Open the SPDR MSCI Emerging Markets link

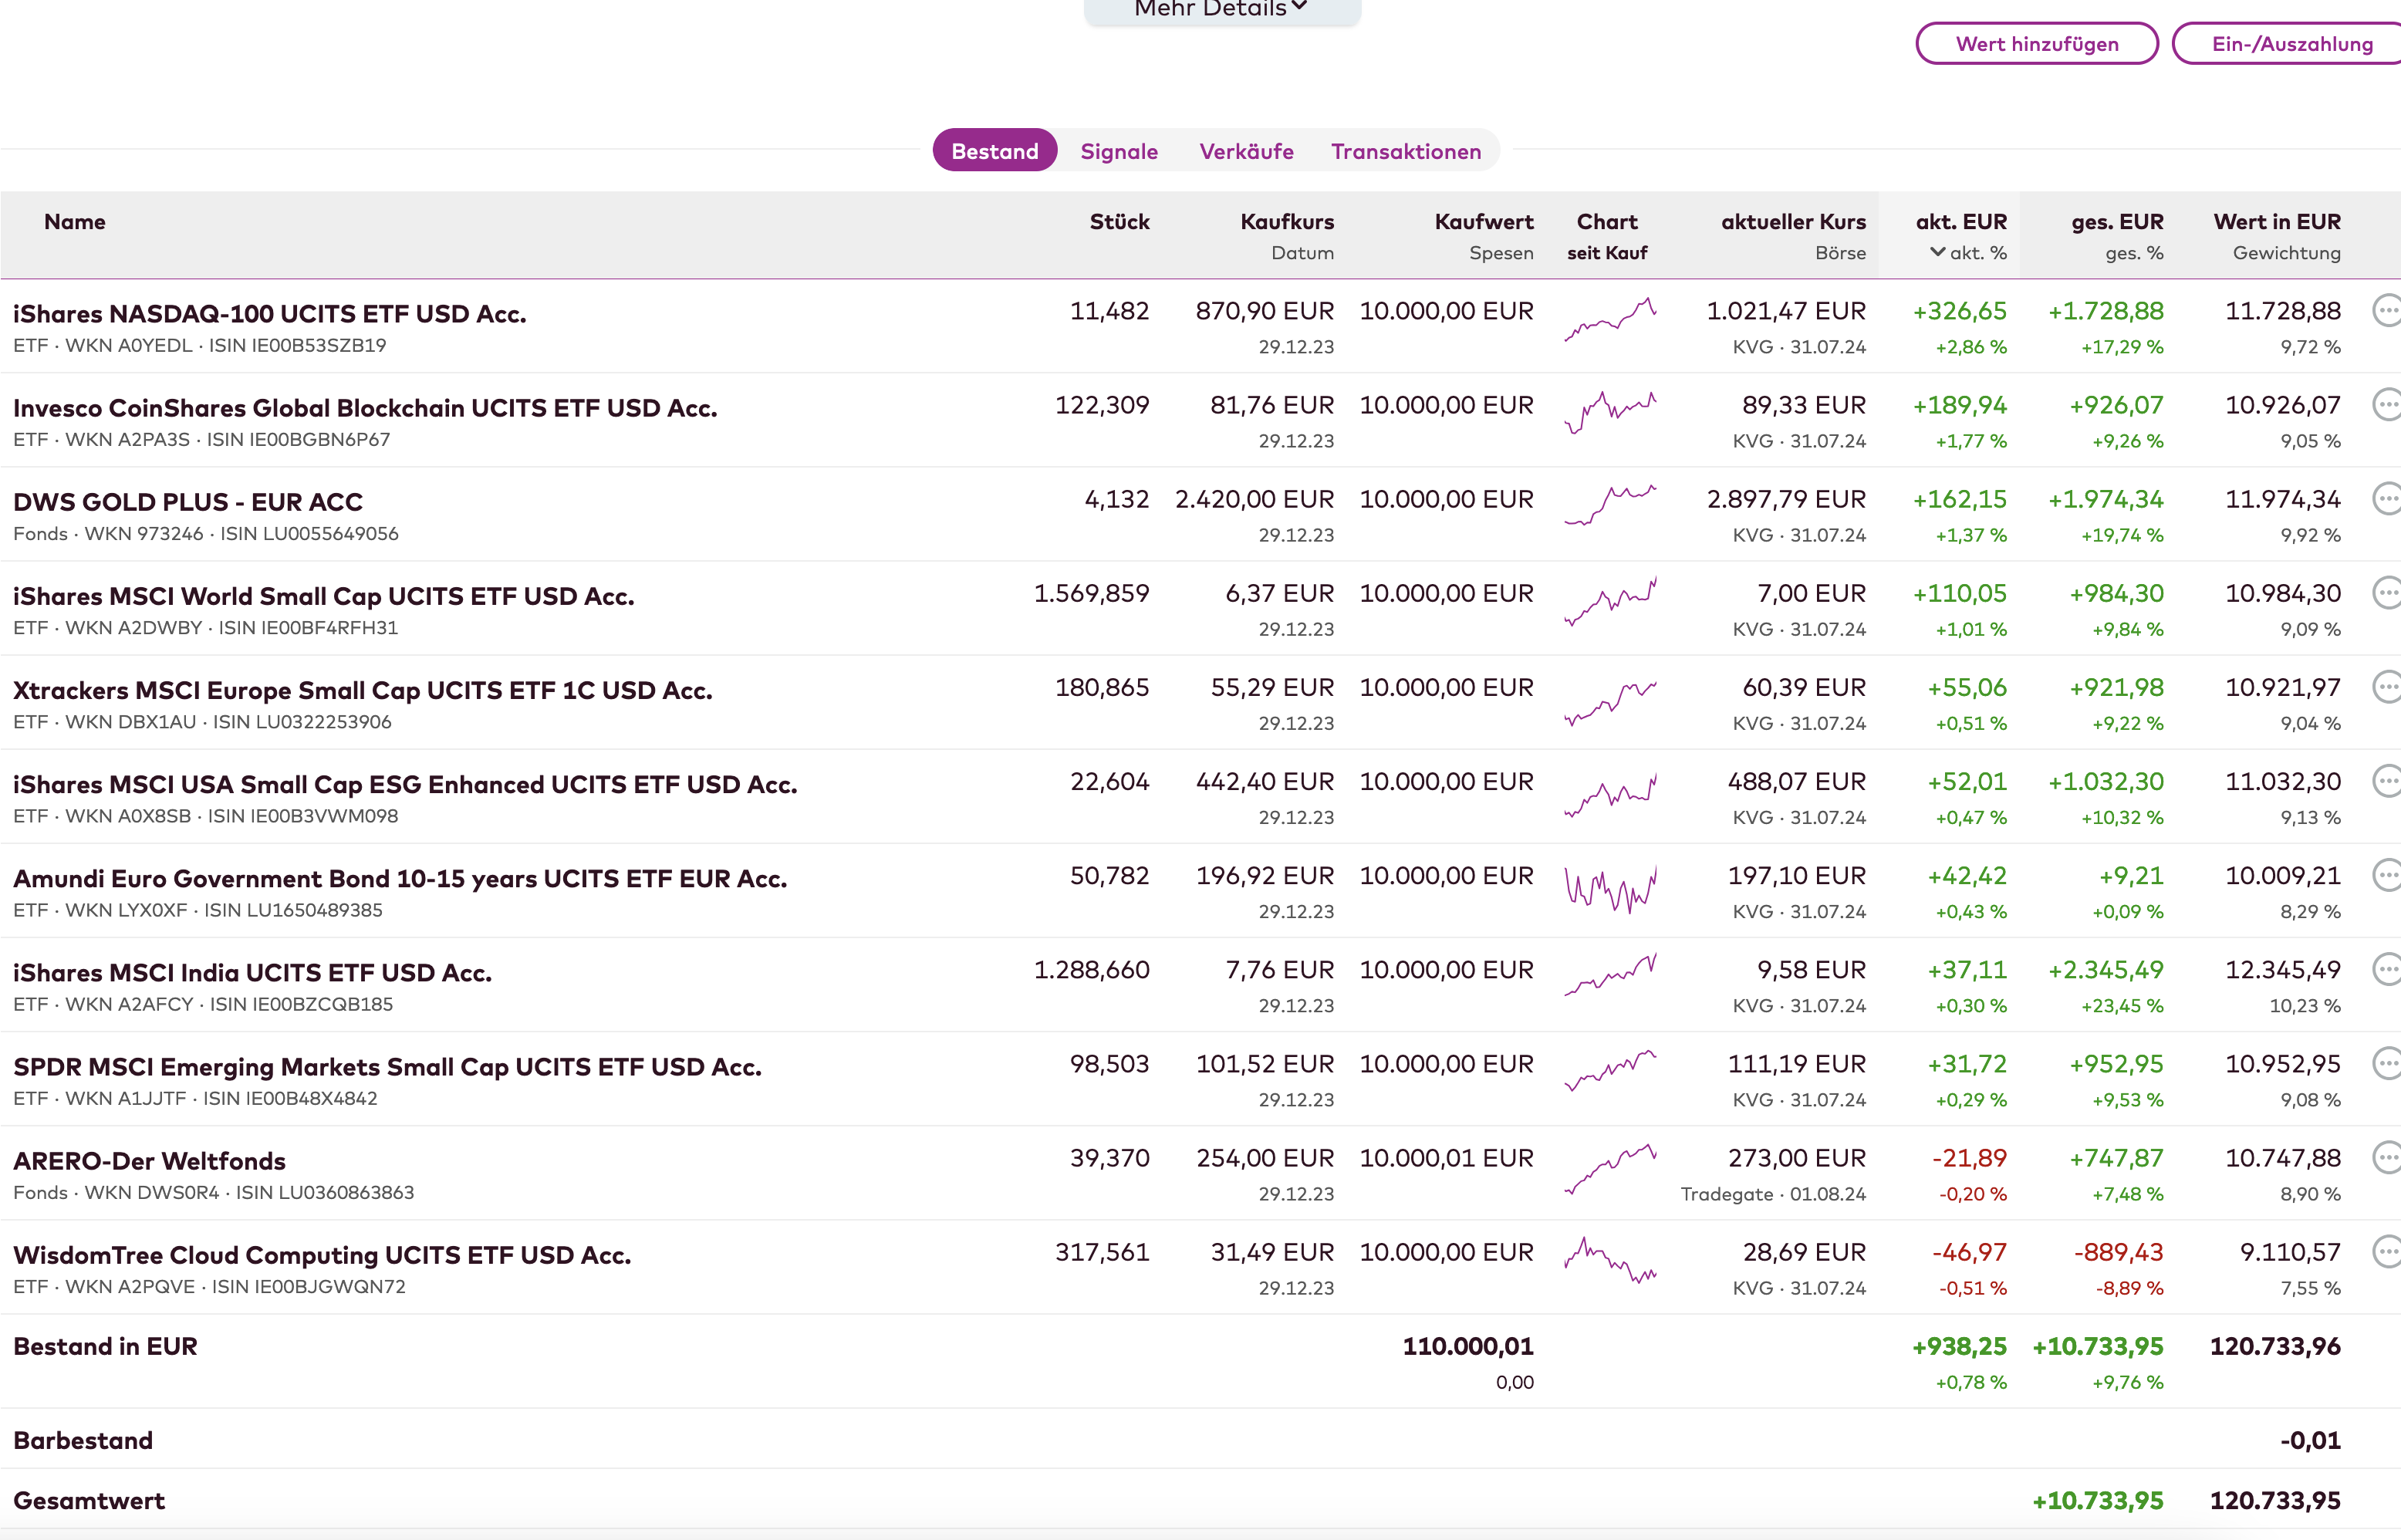pos(387,1067)
